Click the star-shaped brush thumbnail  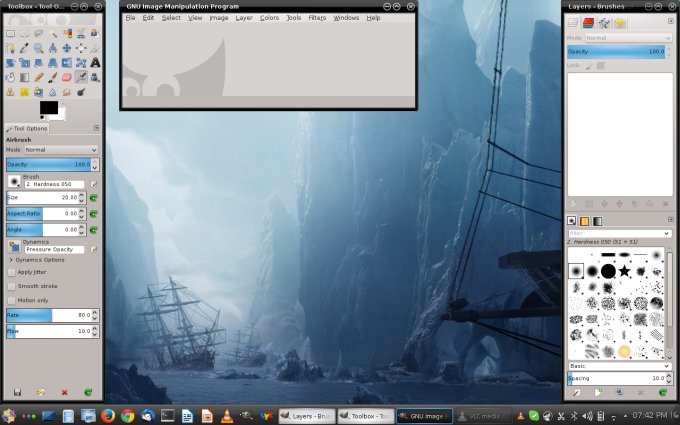[624, 270]
